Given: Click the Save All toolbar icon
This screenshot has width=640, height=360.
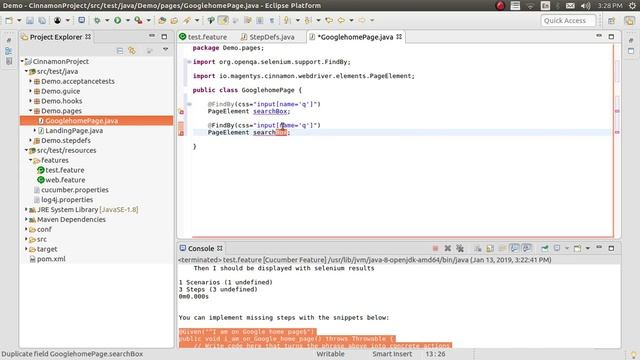Looking at the screenshot, I should point(42,20).
